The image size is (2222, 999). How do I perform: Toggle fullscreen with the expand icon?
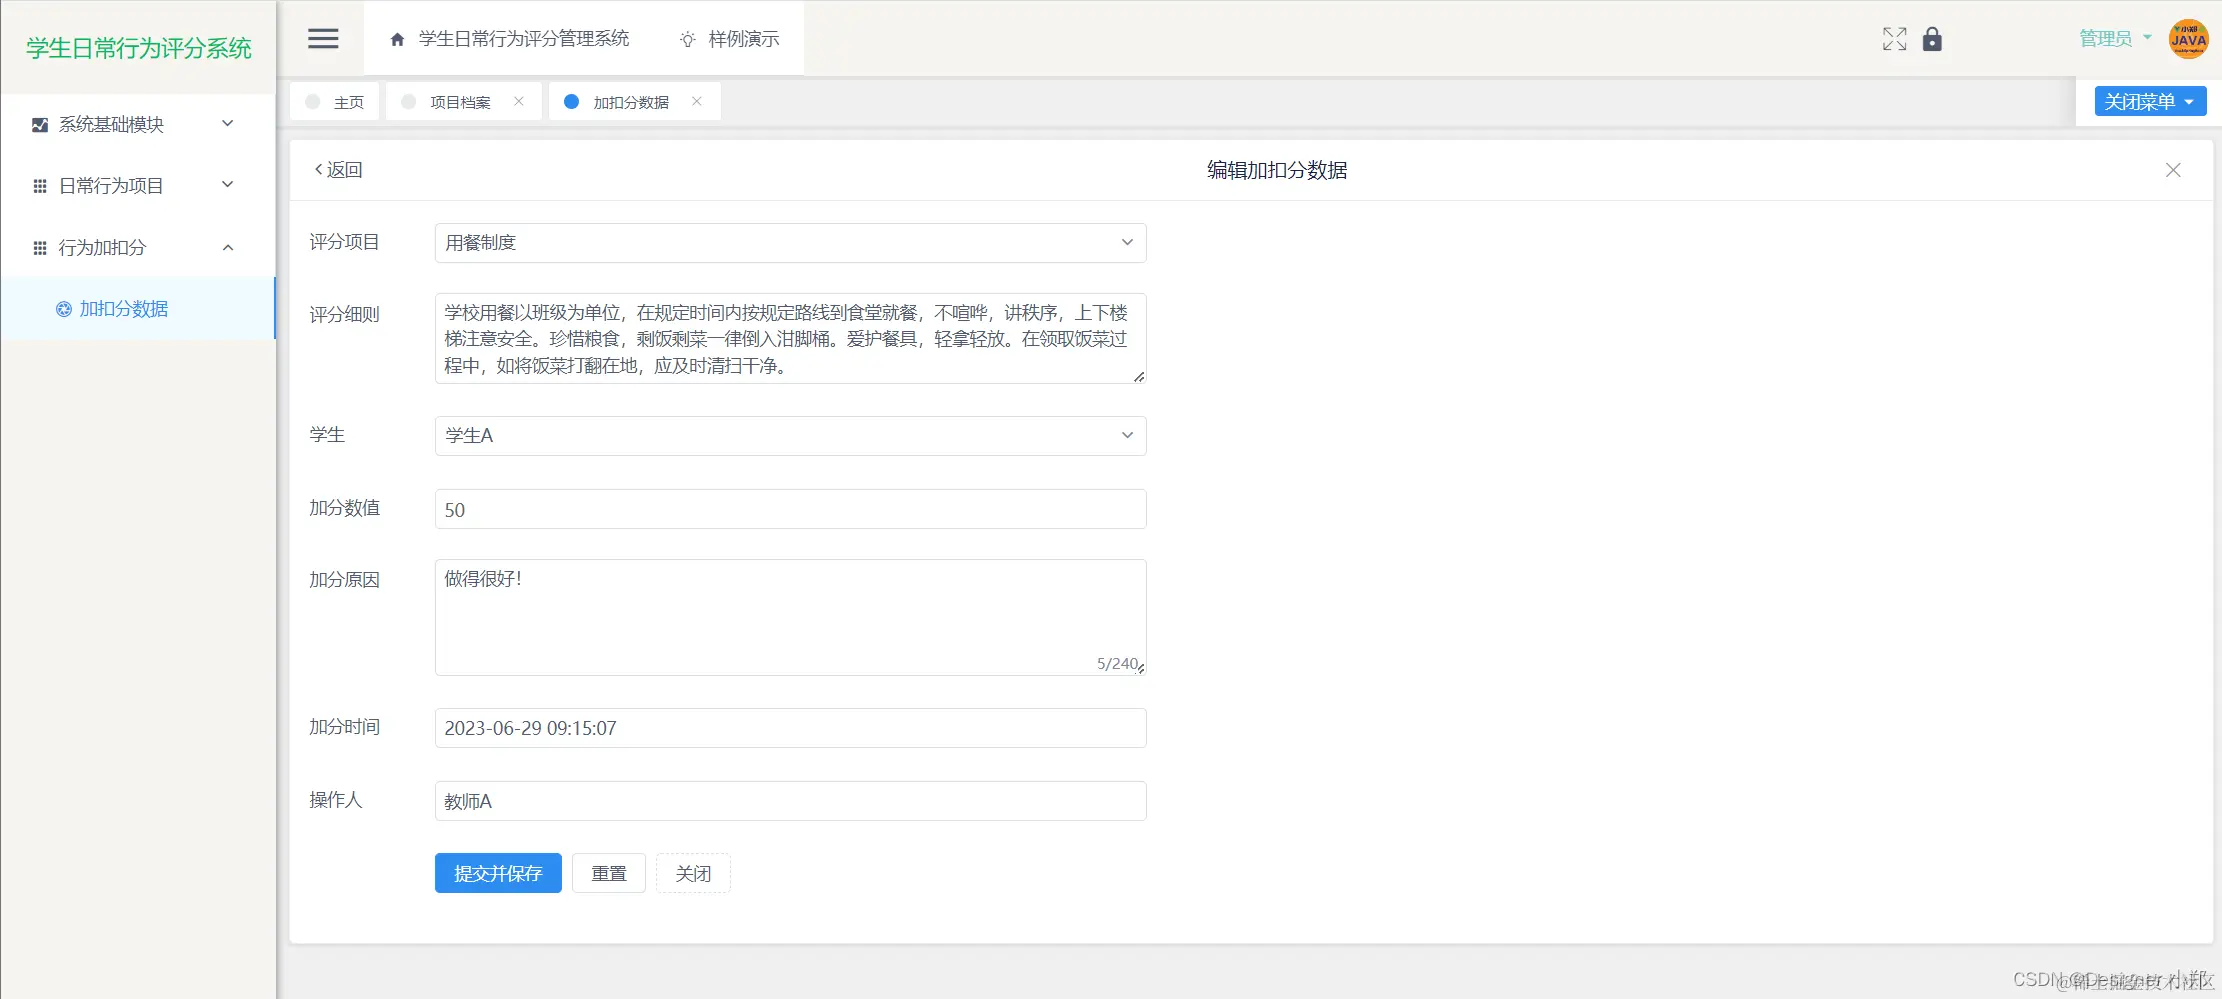[1894, 39]
